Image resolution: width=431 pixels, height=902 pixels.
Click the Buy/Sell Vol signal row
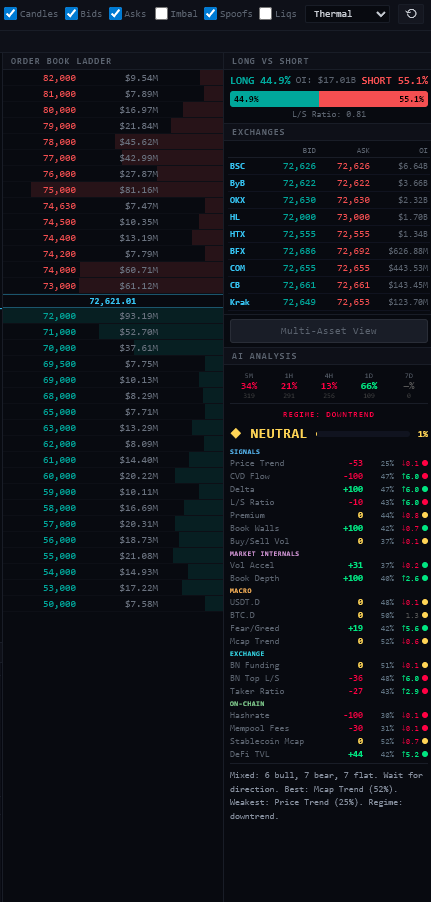click(329, 541)
